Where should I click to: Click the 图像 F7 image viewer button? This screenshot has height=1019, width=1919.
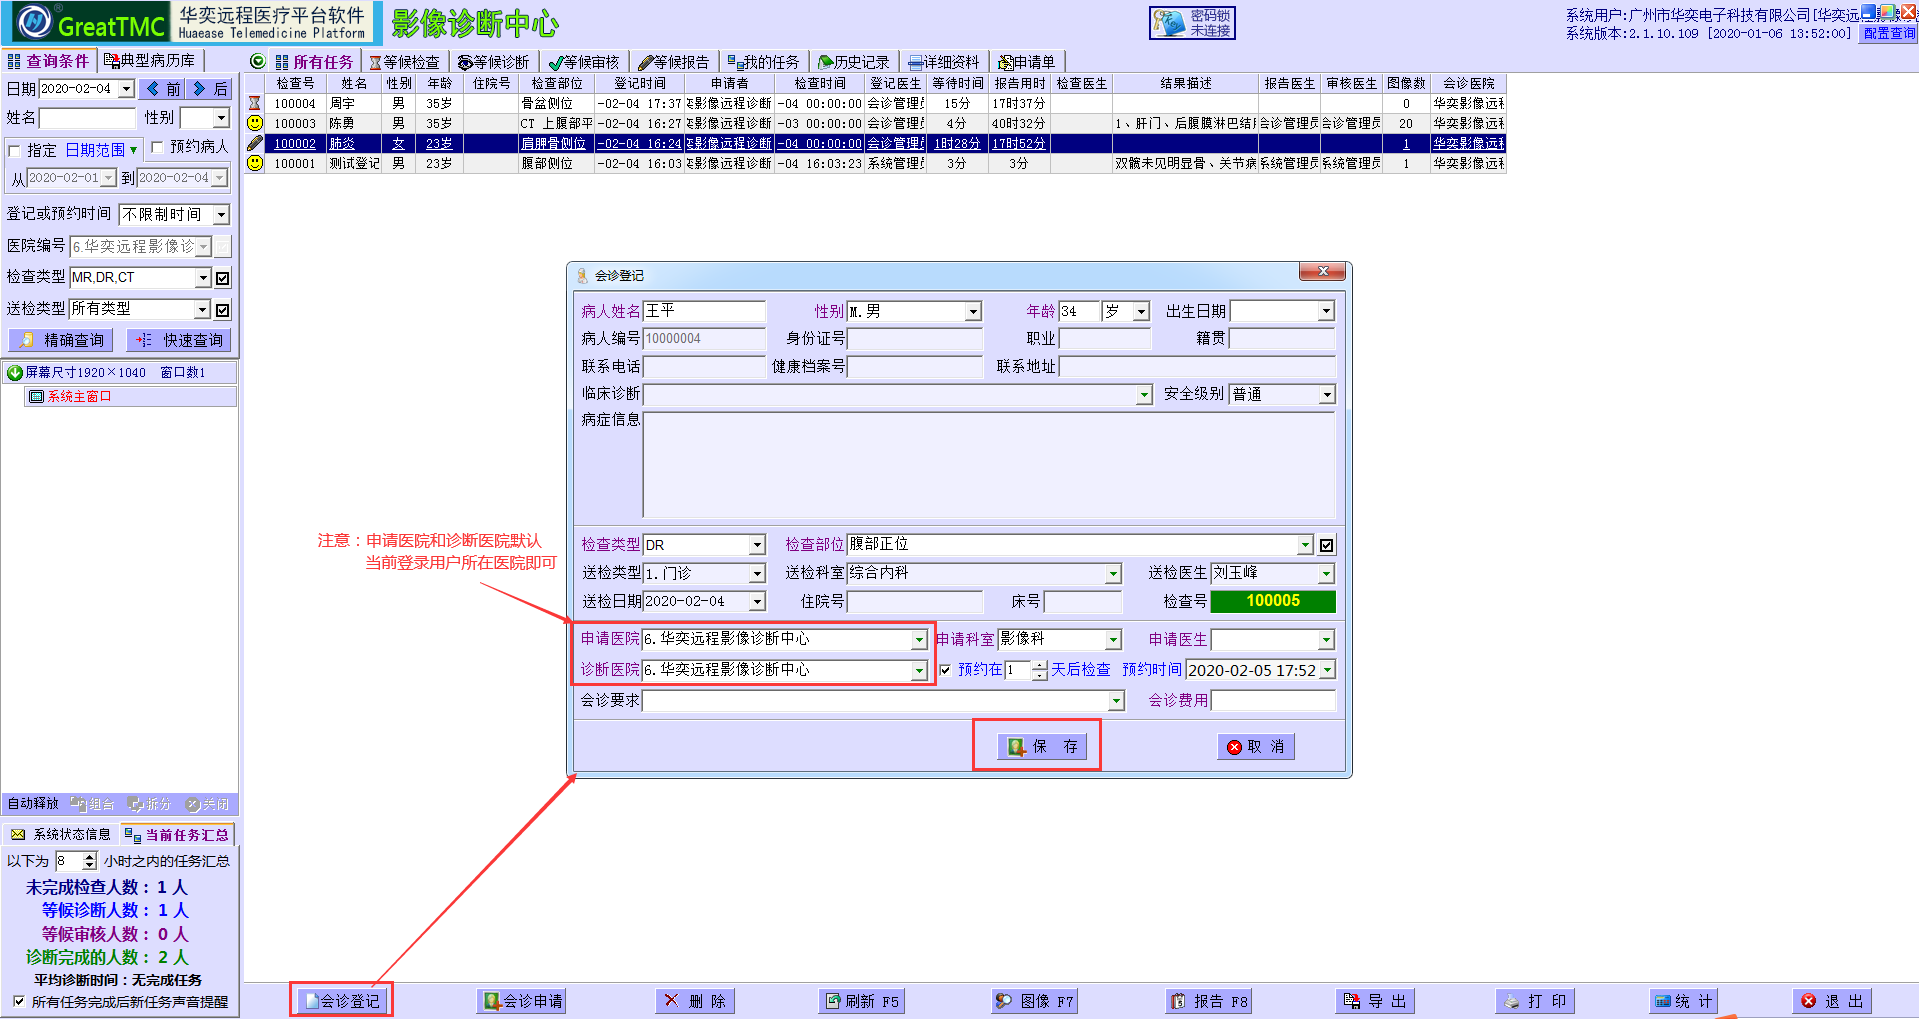tap(1034, 1001)
